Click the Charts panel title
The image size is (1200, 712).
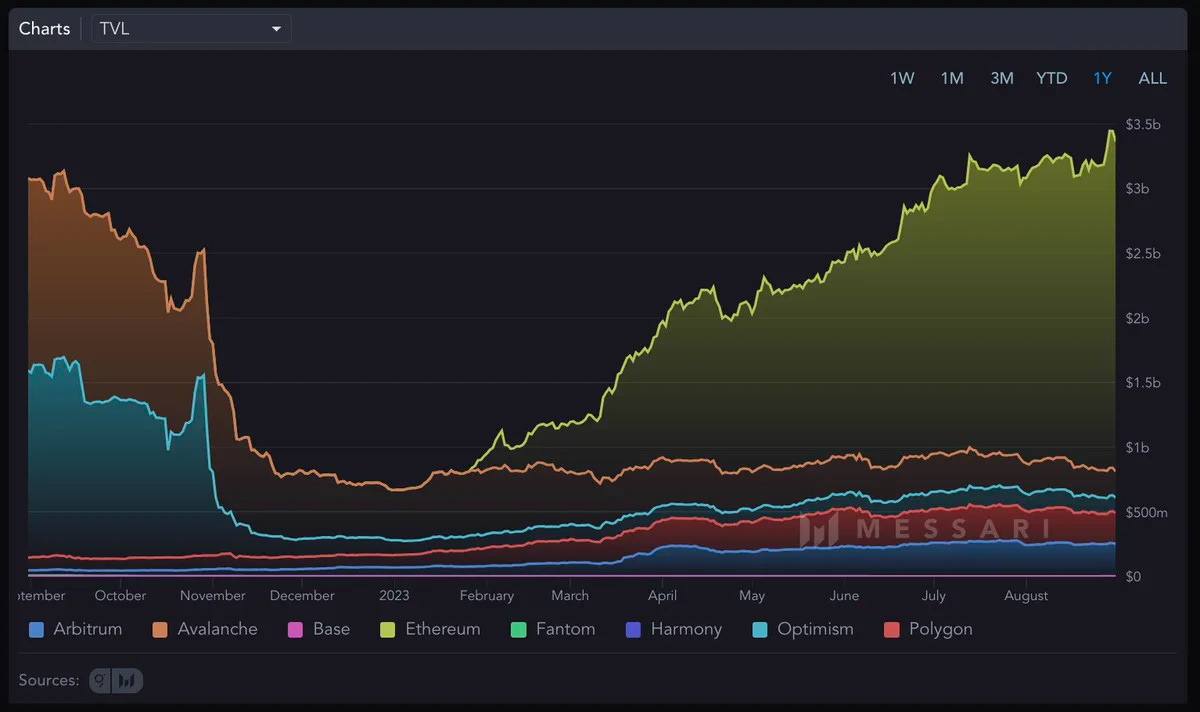pyautogui.click(x=45, y=29)
